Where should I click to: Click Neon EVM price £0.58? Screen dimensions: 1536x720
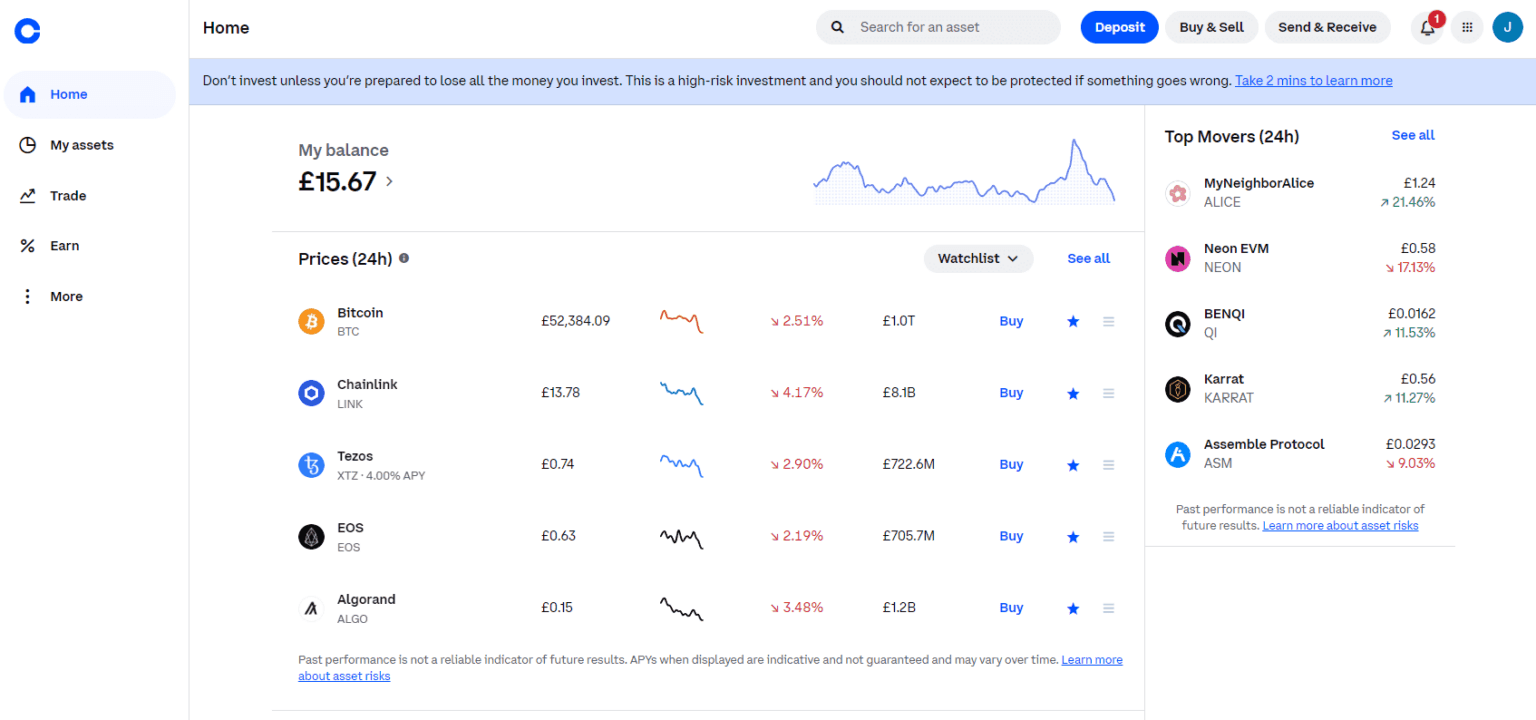pos(1419,248)
